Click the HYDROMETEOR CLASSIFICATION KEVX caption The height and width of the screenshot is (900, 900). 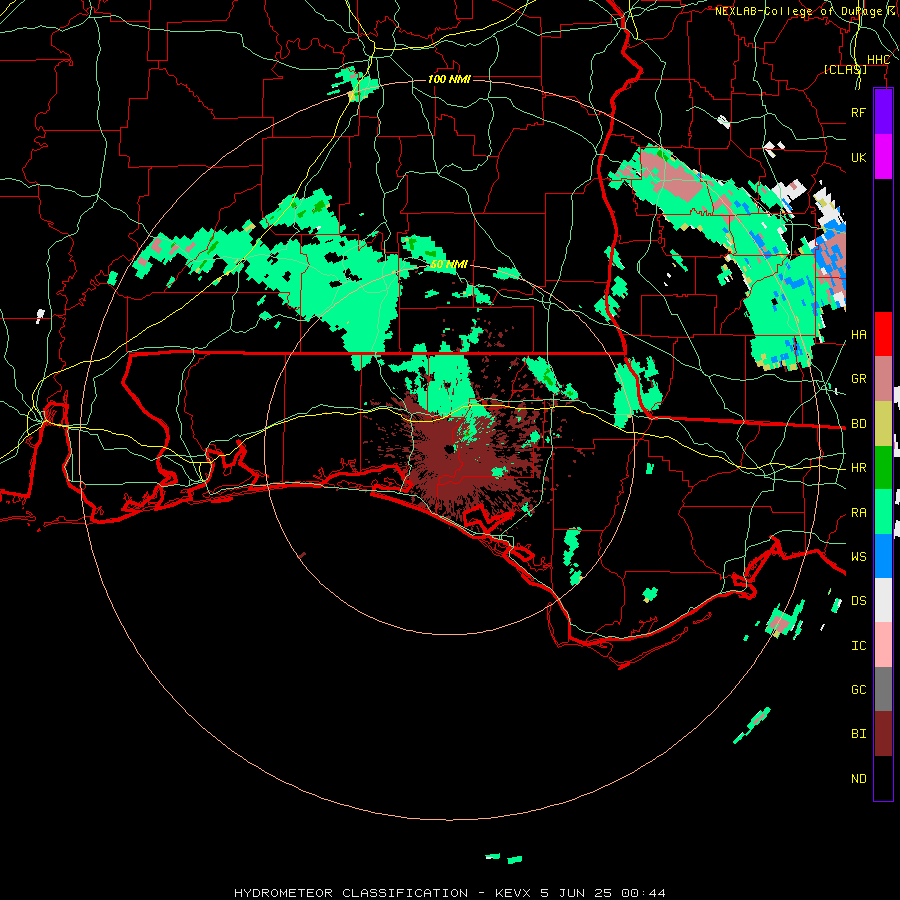click(x=450, y=893)
